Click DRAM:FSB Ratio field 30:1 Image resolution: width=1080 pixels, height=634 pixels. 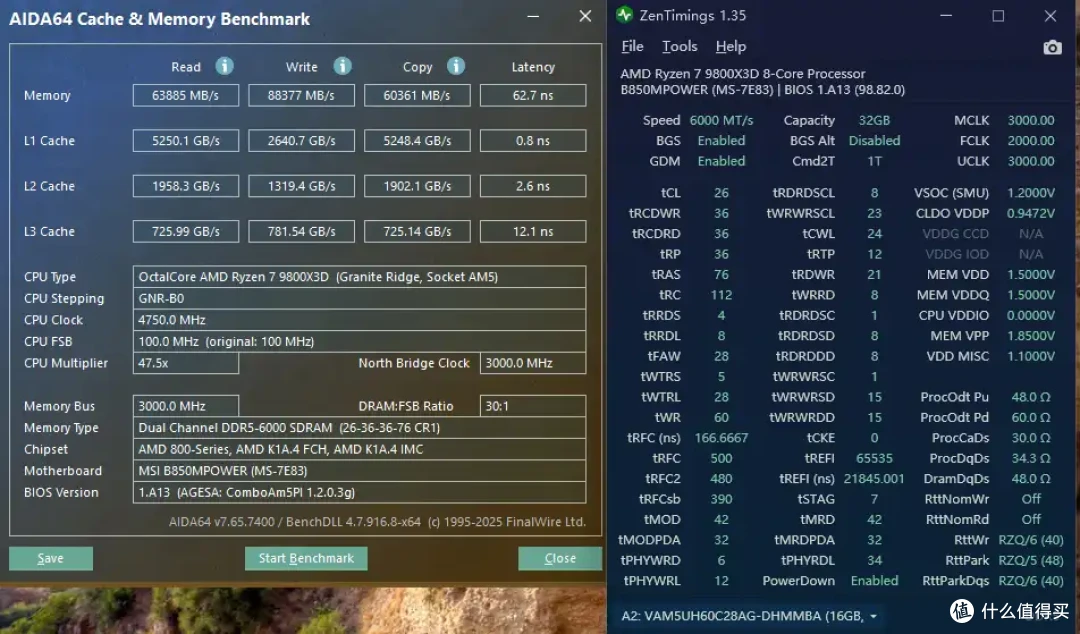pos(533,406)
